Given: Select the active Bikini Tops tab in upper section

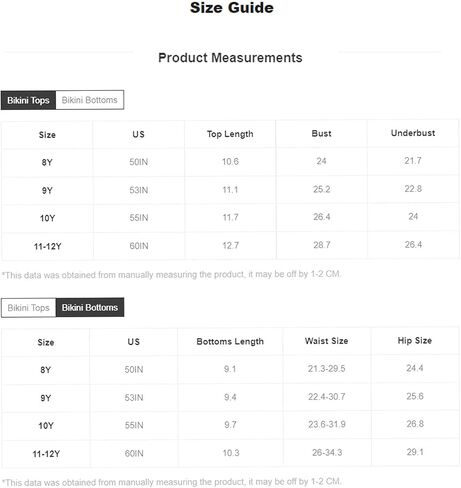Looking at the screenshot, I should click(x=28, y=100).
